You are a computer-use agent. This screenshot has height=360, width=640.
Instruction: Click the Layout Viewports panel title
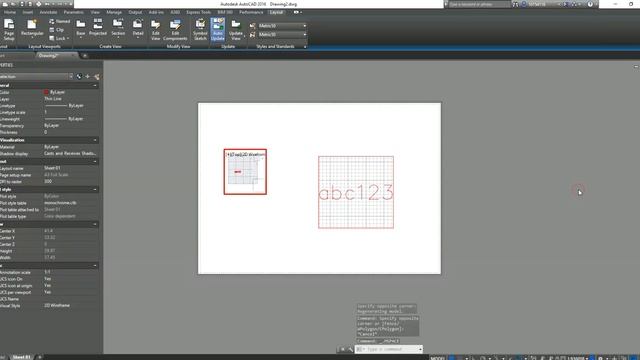pos(44,47)
